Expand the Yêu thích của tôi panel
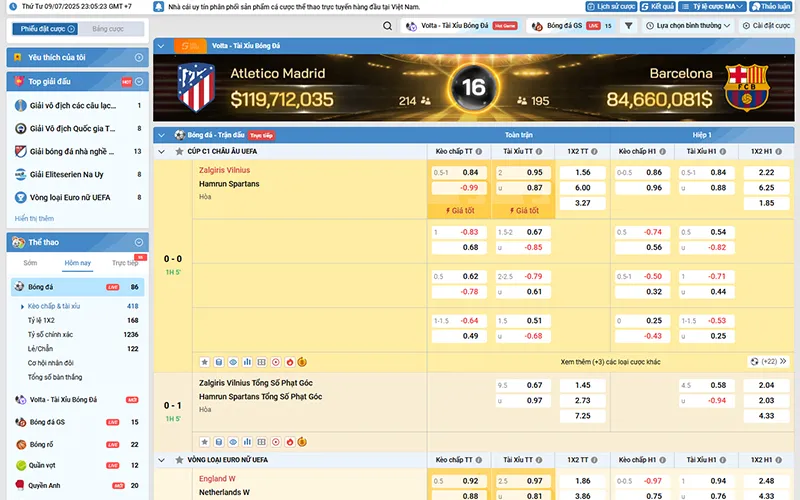The height and width of the screenshot is (500, 800). [139, 58]
